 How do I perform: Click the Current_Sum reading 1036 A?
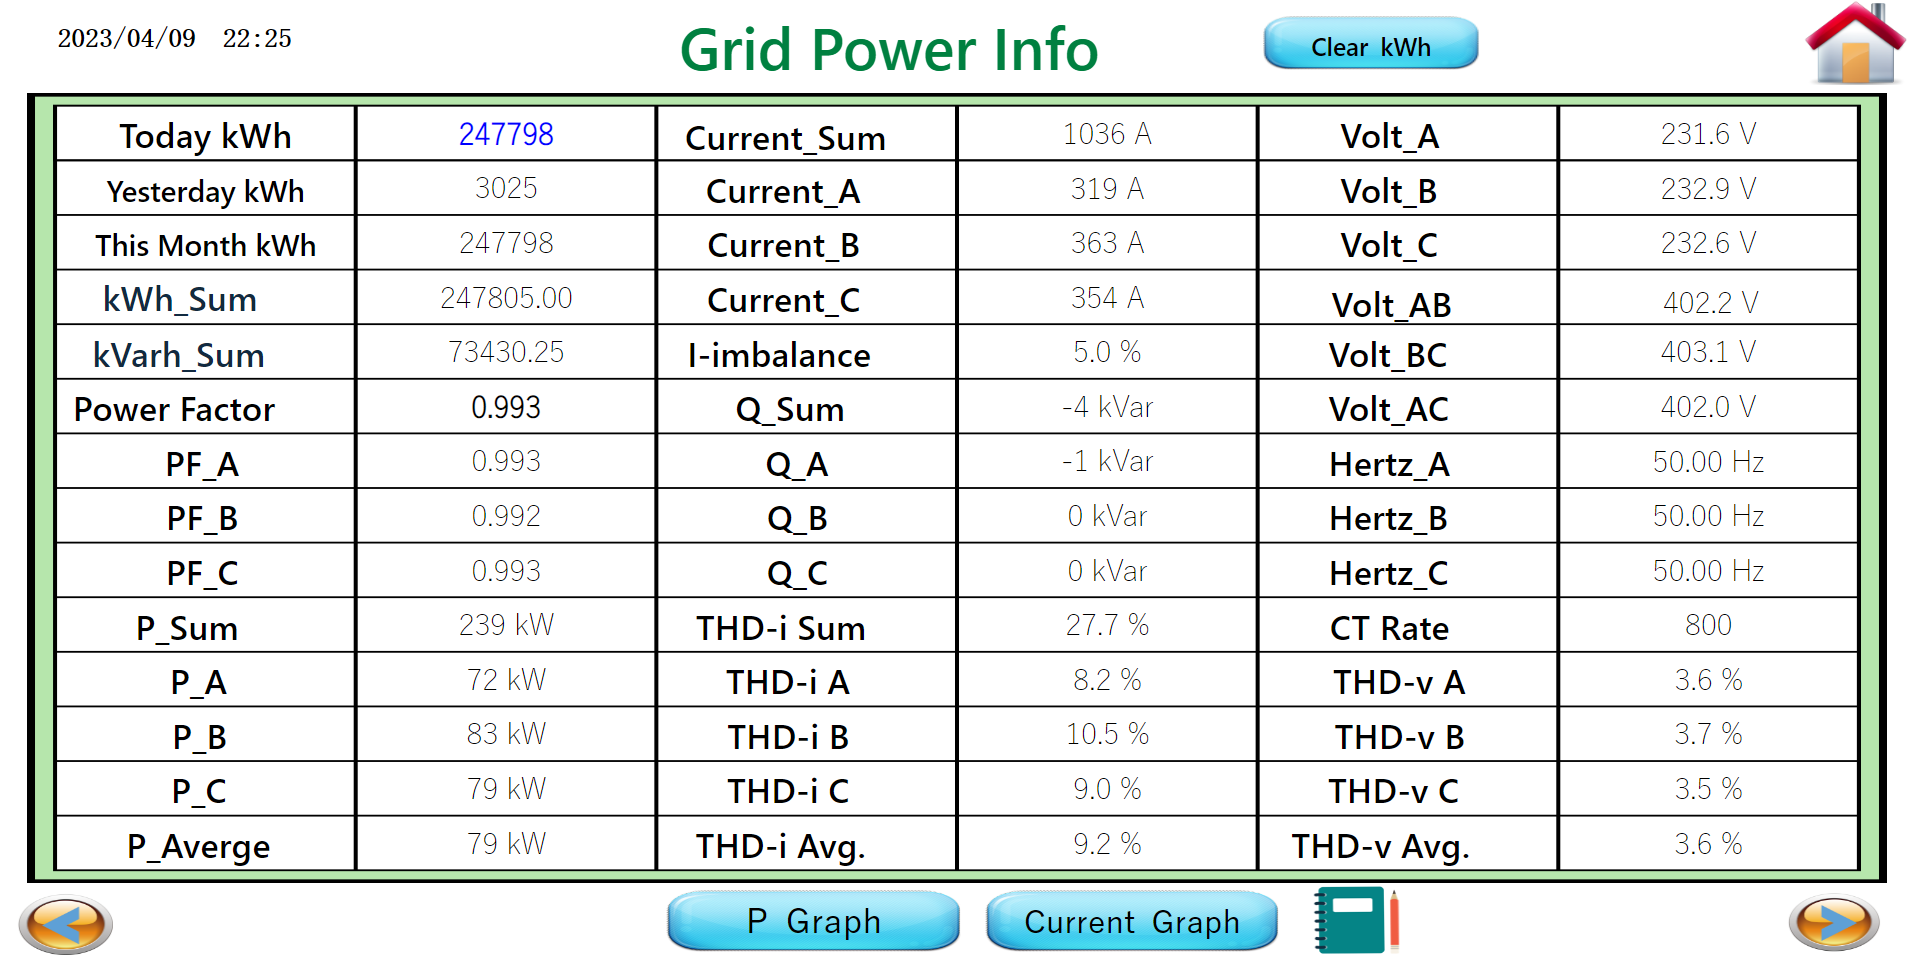pos(1106,134)
